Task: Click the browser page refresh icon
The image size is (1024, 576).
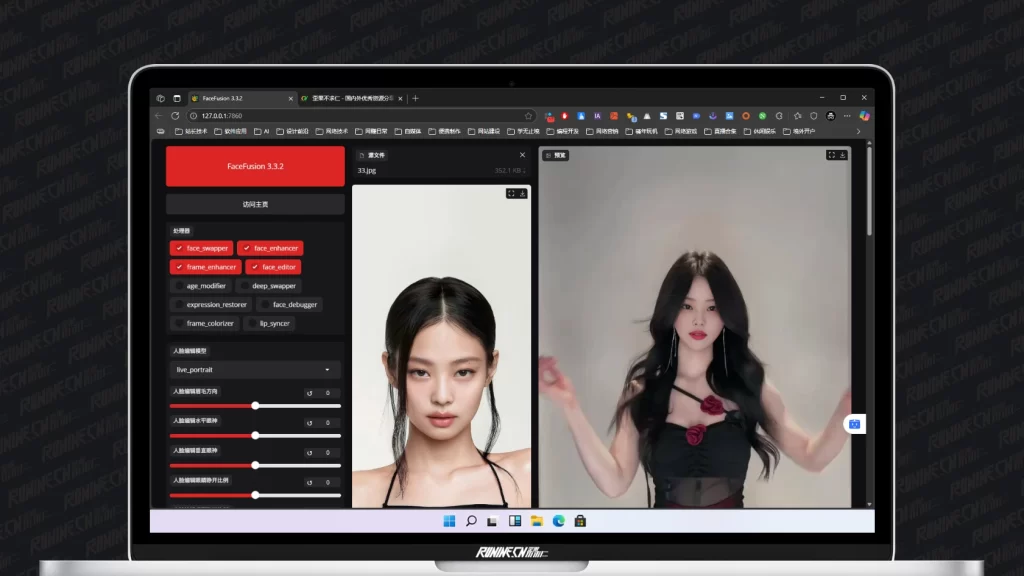Action: click(176, 116)
